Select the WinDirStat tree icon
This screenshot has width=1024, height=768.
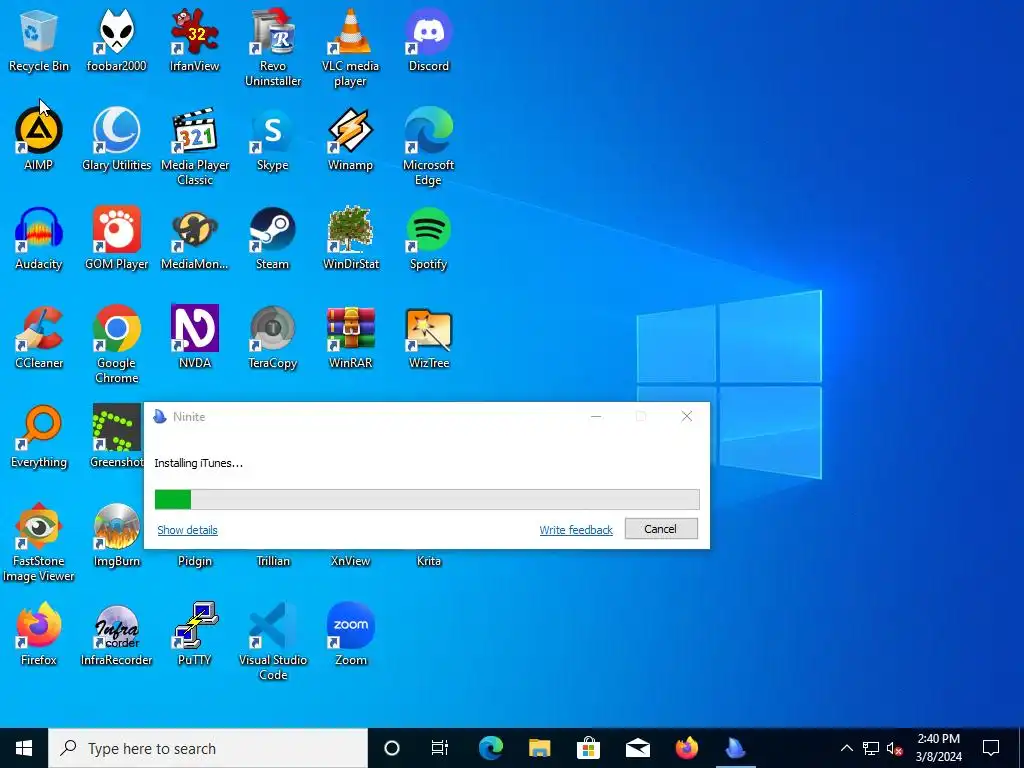tap(351, 238)
